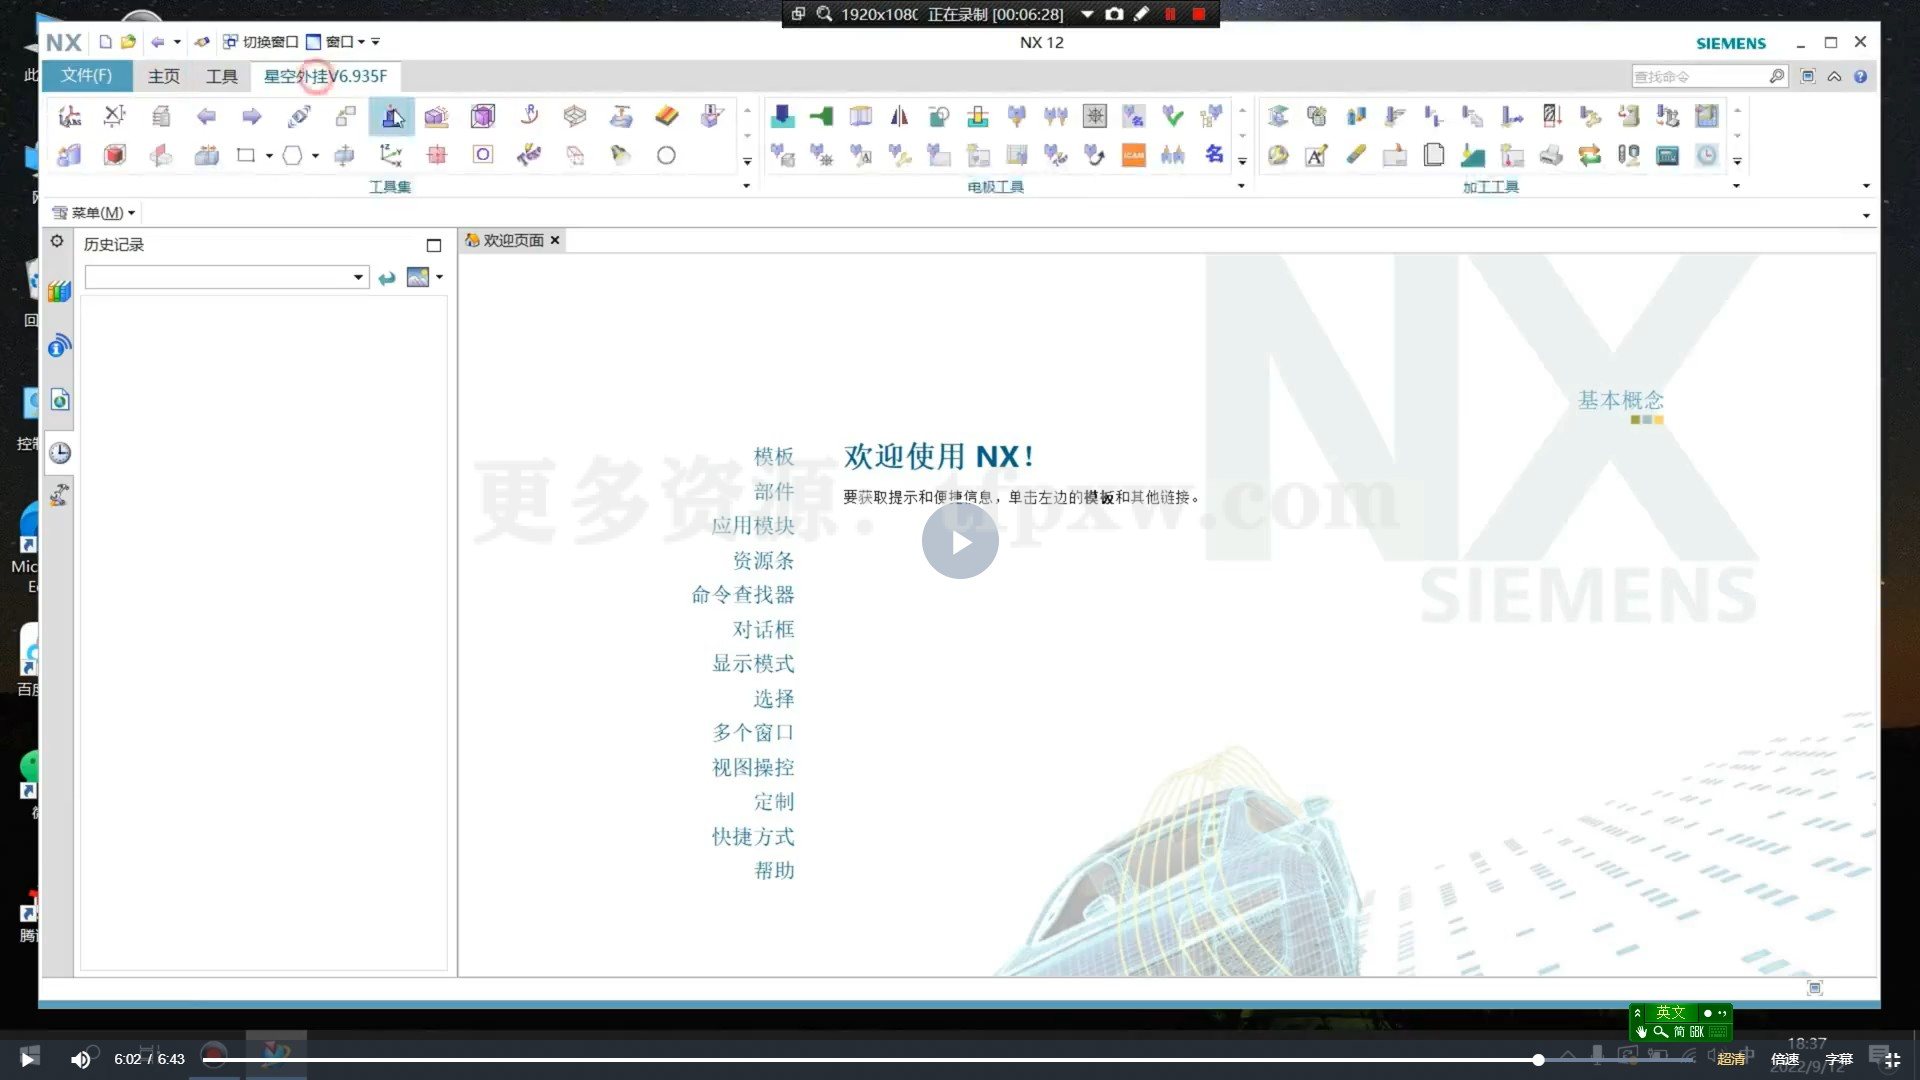The height and width of the screenshot is (1080, 1920).
Task: Expand the 工具集 toolbar overflow arrow
Action: point(747,185)
